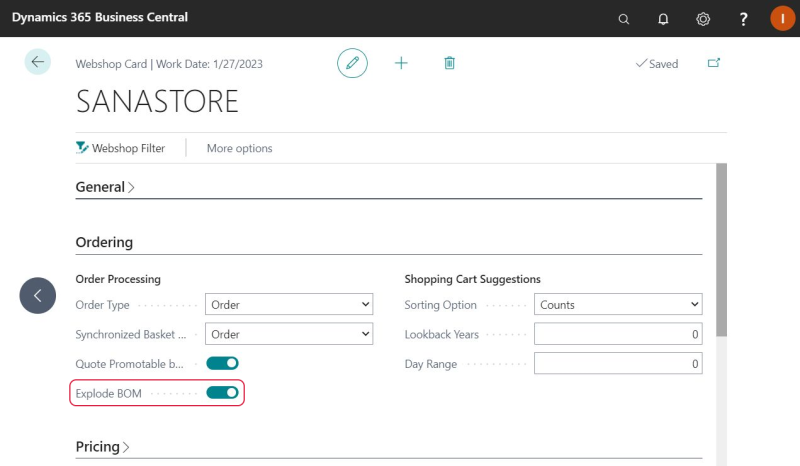The height and width of the screenshot is (466, 800).
Task: Edit the Webshop Card with pencil icon
Action: tap(352, 63)
